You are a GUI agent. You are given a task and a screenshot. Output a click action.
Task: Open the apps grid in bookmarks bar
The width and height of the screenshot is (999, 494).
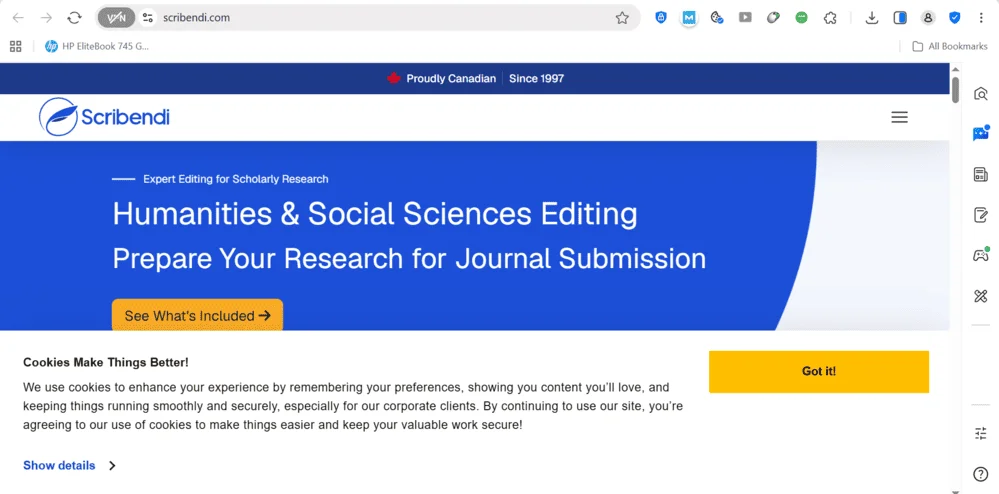coord(15,46)
